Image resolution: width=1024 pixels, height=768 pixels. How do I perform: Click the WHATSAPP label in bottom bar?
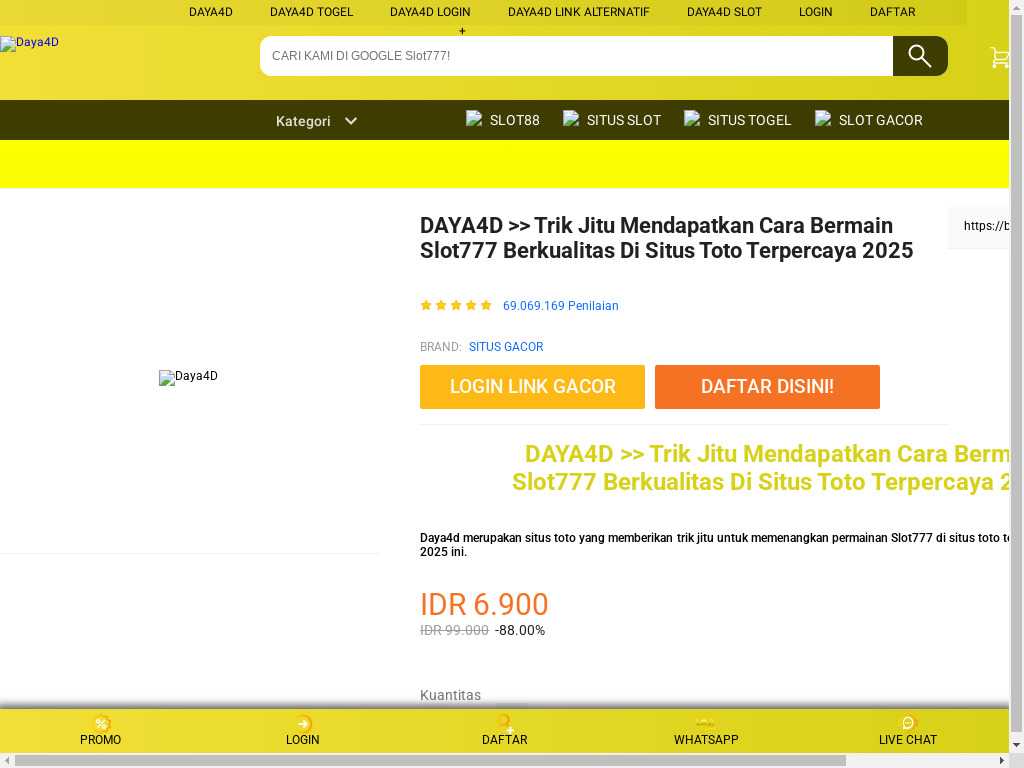point(706,739)
